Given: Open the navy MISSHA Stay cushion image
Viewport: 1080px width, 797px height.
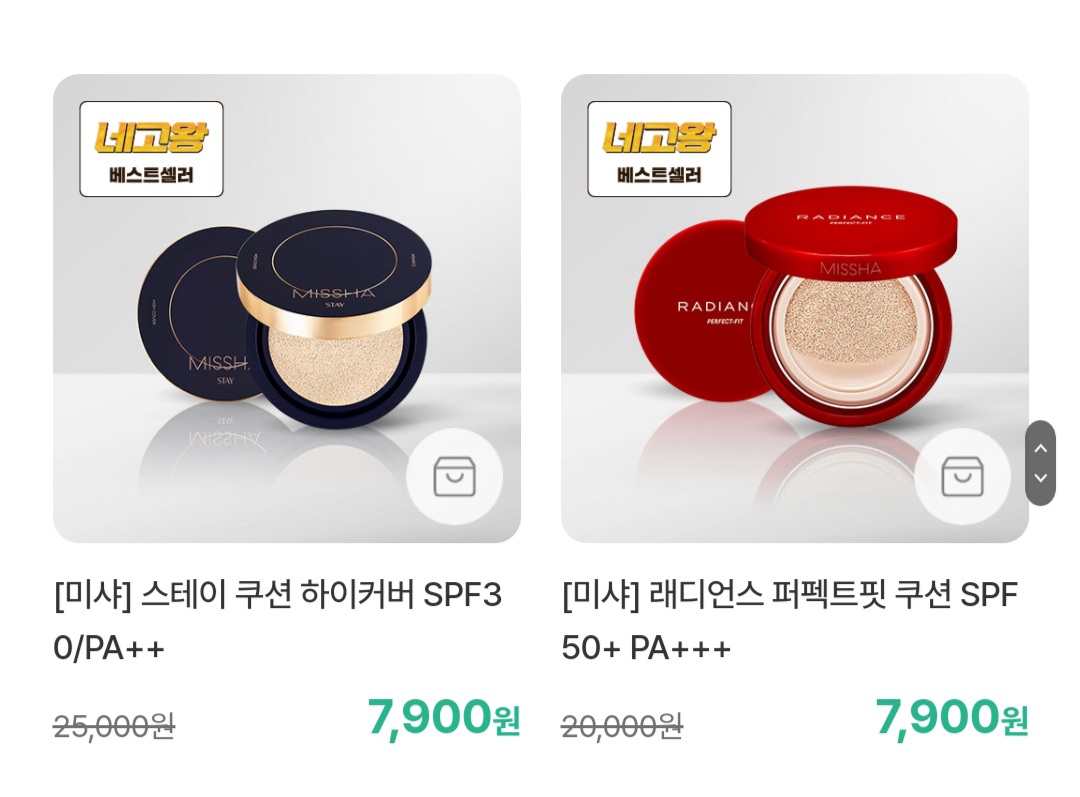Looking at the screenshot, I should 287,308.
